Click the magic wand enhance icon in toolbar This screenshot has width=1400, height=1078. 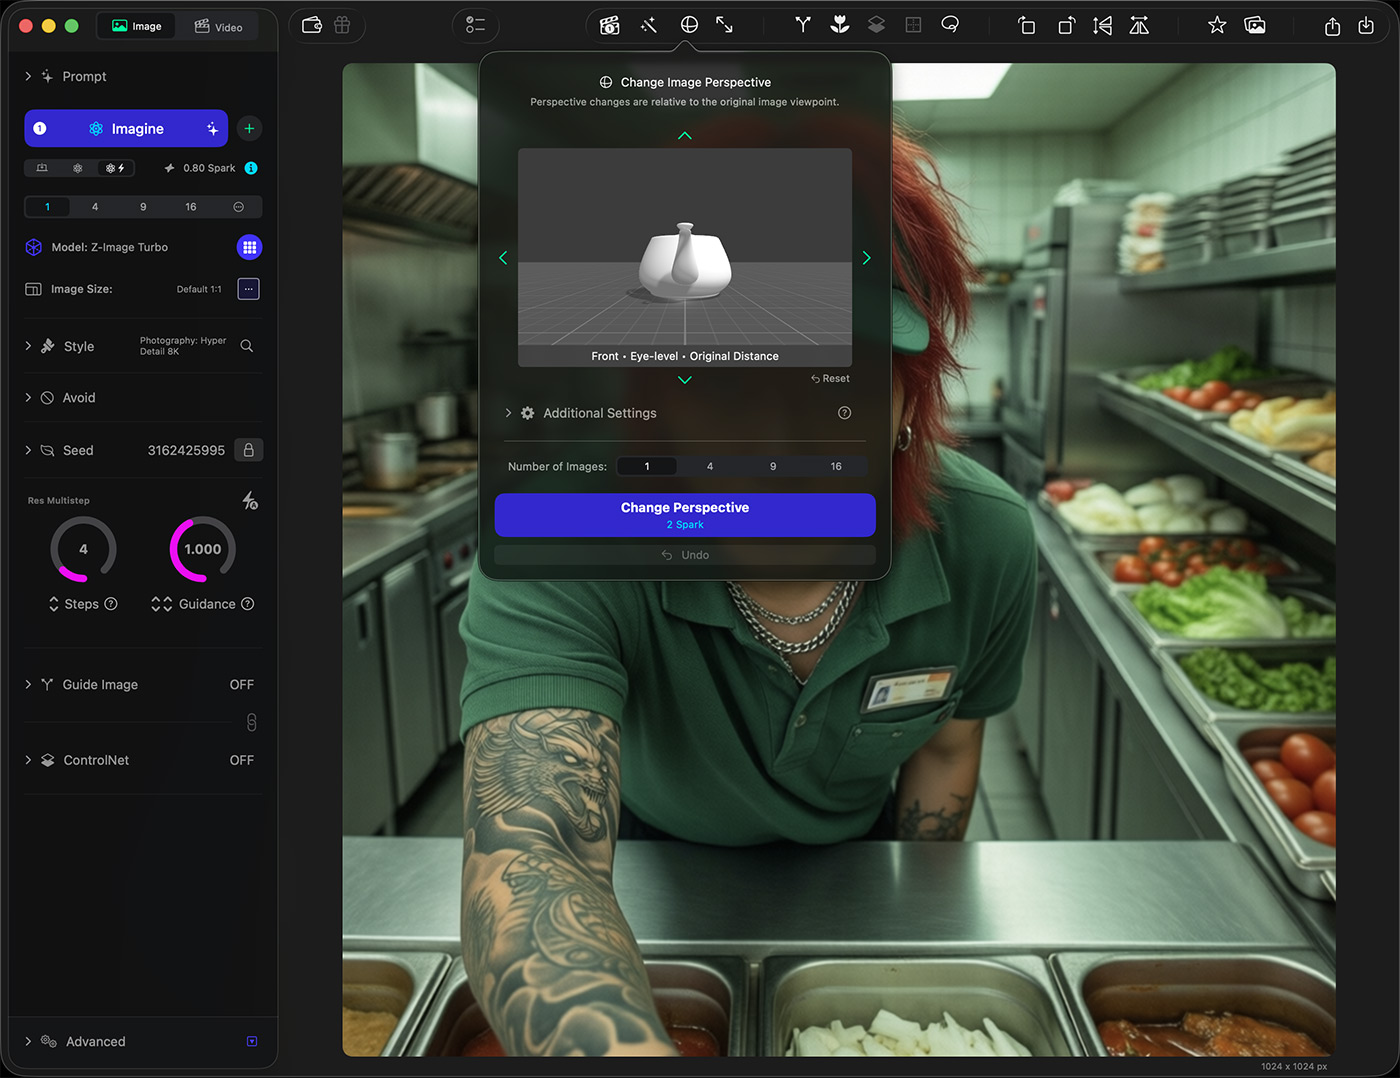[x=649, y=25]
